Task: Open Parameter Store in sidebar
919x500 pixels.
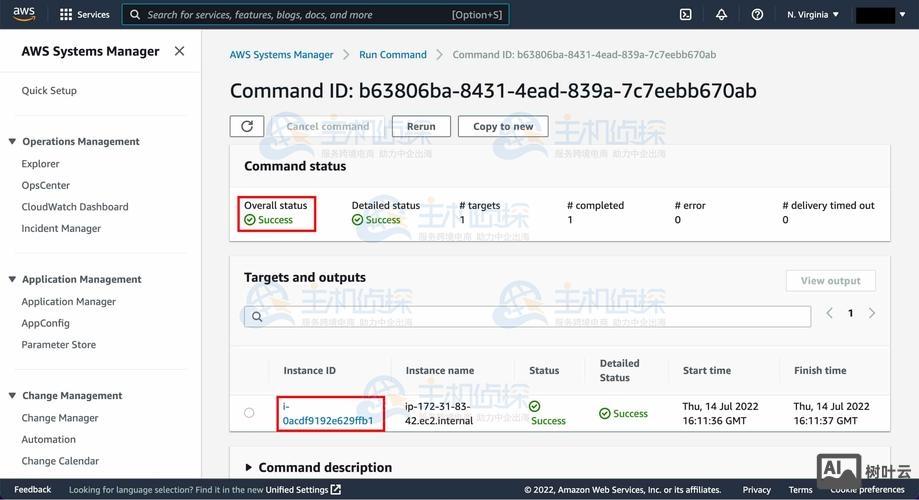Action: pos(59,345)
